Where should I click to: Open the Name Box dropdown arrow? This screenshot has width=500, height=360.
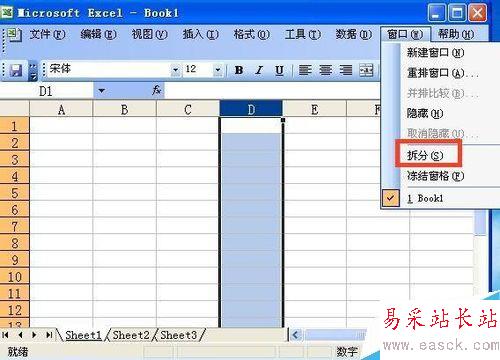[102, 91]
